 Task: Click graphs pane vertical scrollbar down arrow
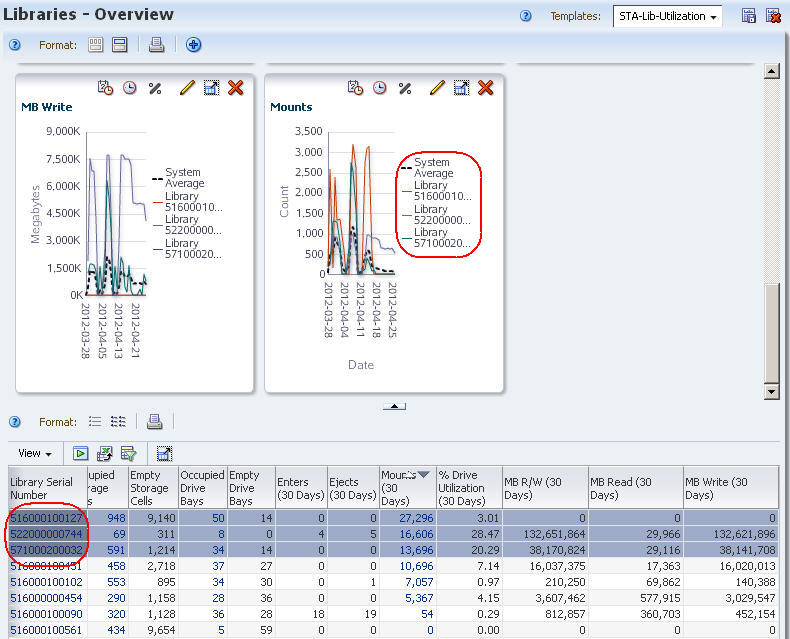click(x=771, y=389)
